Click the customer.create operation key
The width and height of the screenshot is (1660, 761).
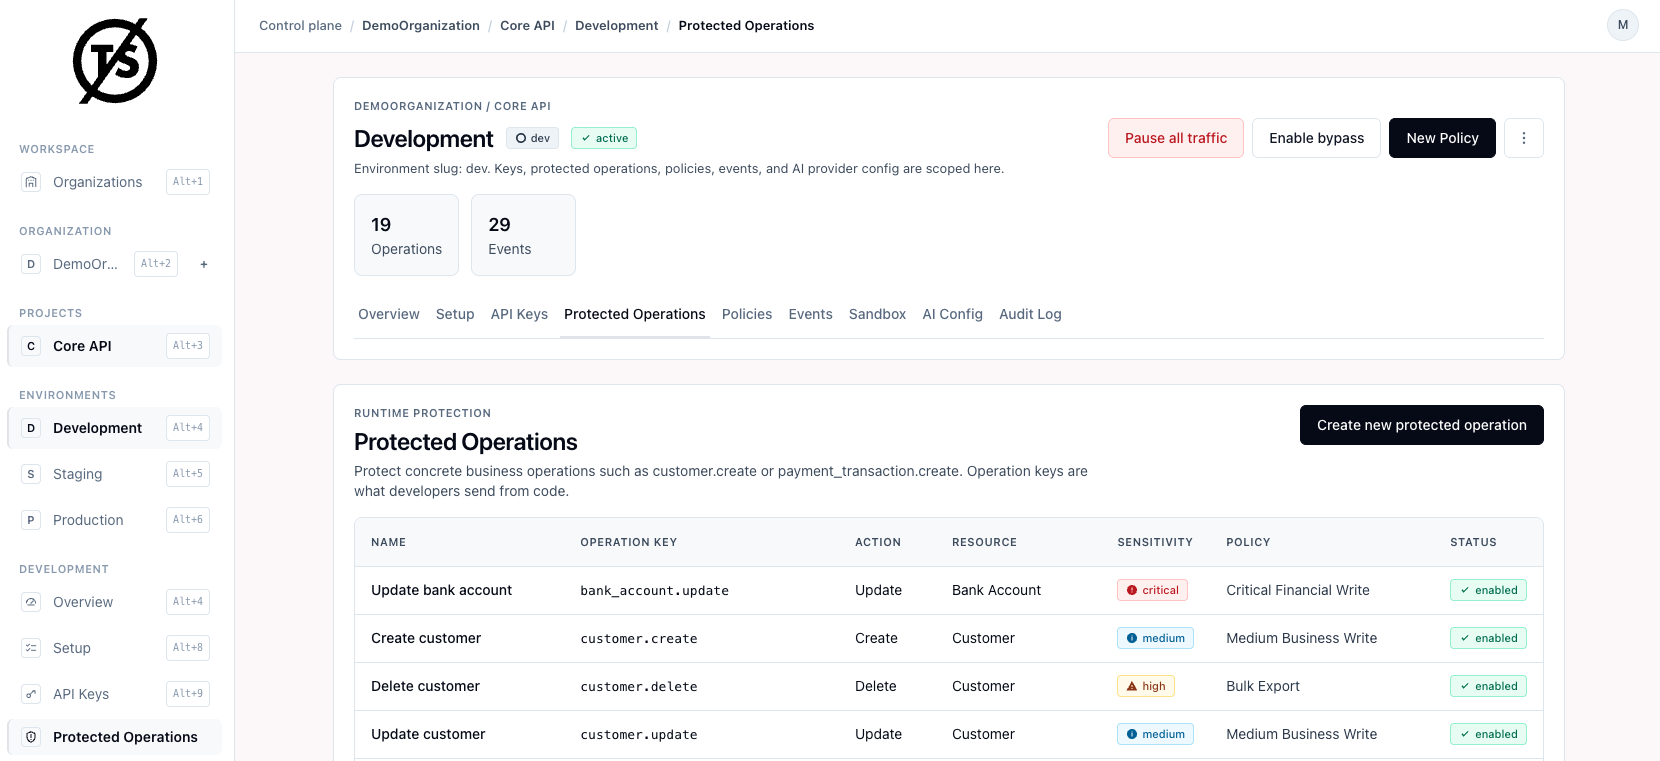click(x=639, y=638)
